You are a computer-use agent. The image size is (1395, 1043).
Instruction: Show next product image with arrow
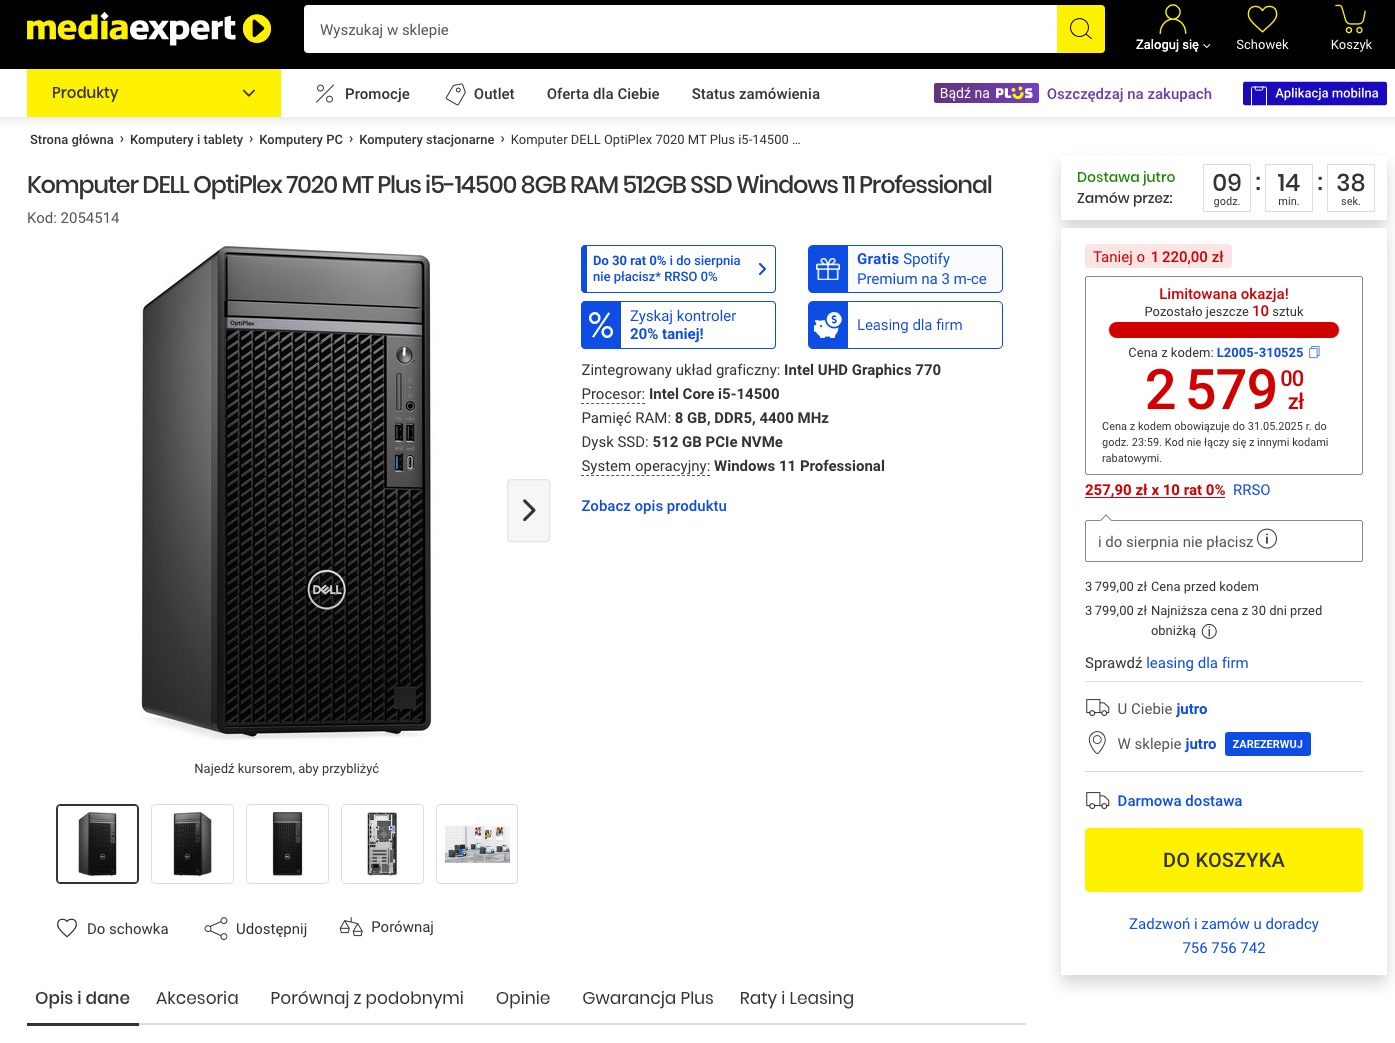pos(529,510)
